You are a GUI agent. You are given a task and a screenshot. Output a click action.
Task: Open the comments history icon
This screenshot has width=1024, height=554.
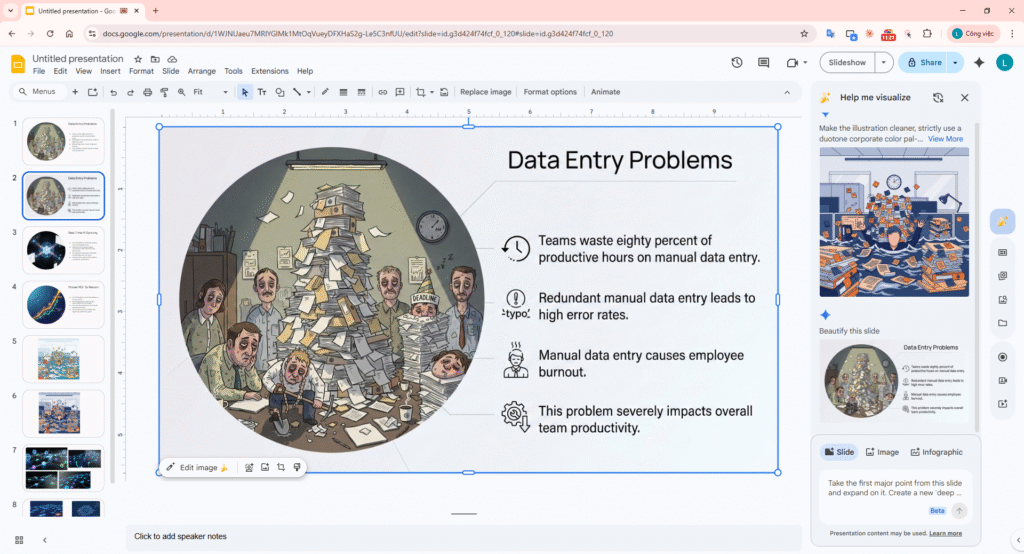(764, 62)
